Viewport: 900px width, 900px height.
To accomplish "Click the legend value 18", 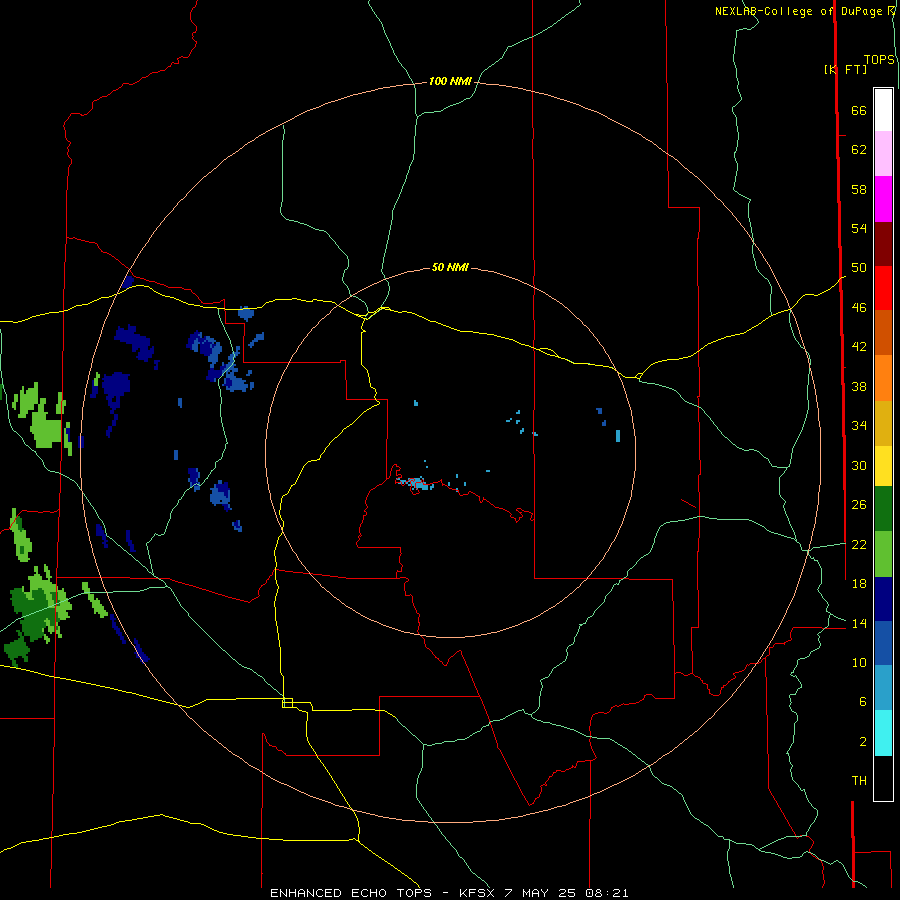I will pos(859,584).
